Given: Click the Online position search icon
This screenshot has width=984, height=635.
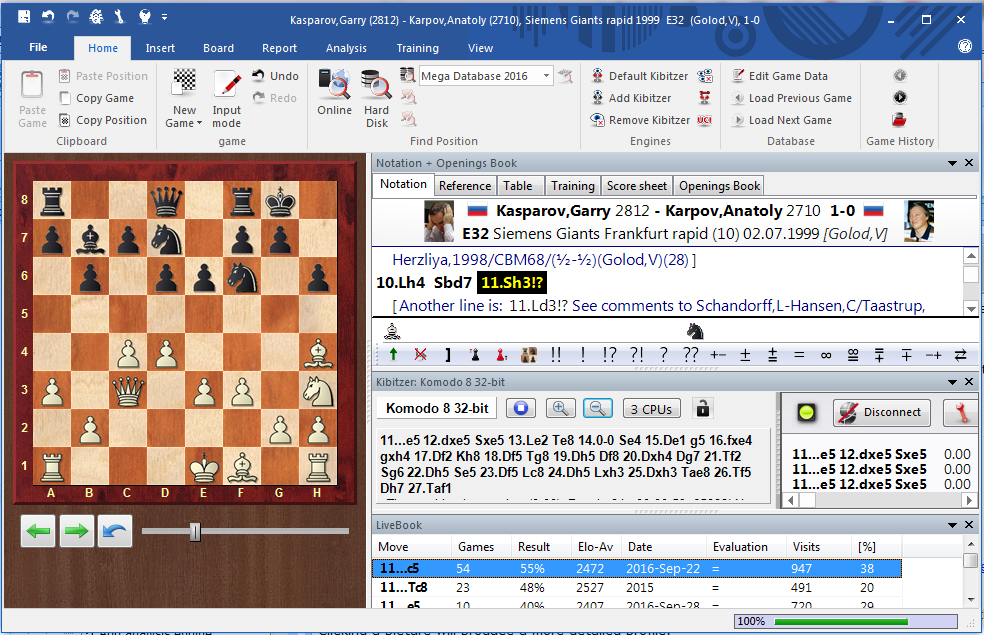Looking at the screenshot, I should (334, 98).
